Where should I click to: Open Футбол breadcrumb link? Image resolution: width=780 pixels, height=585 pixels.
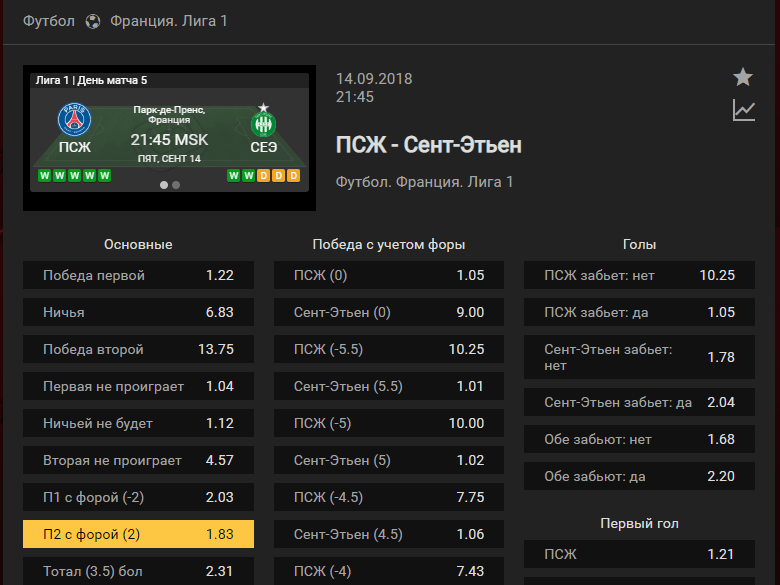(49, 21)
